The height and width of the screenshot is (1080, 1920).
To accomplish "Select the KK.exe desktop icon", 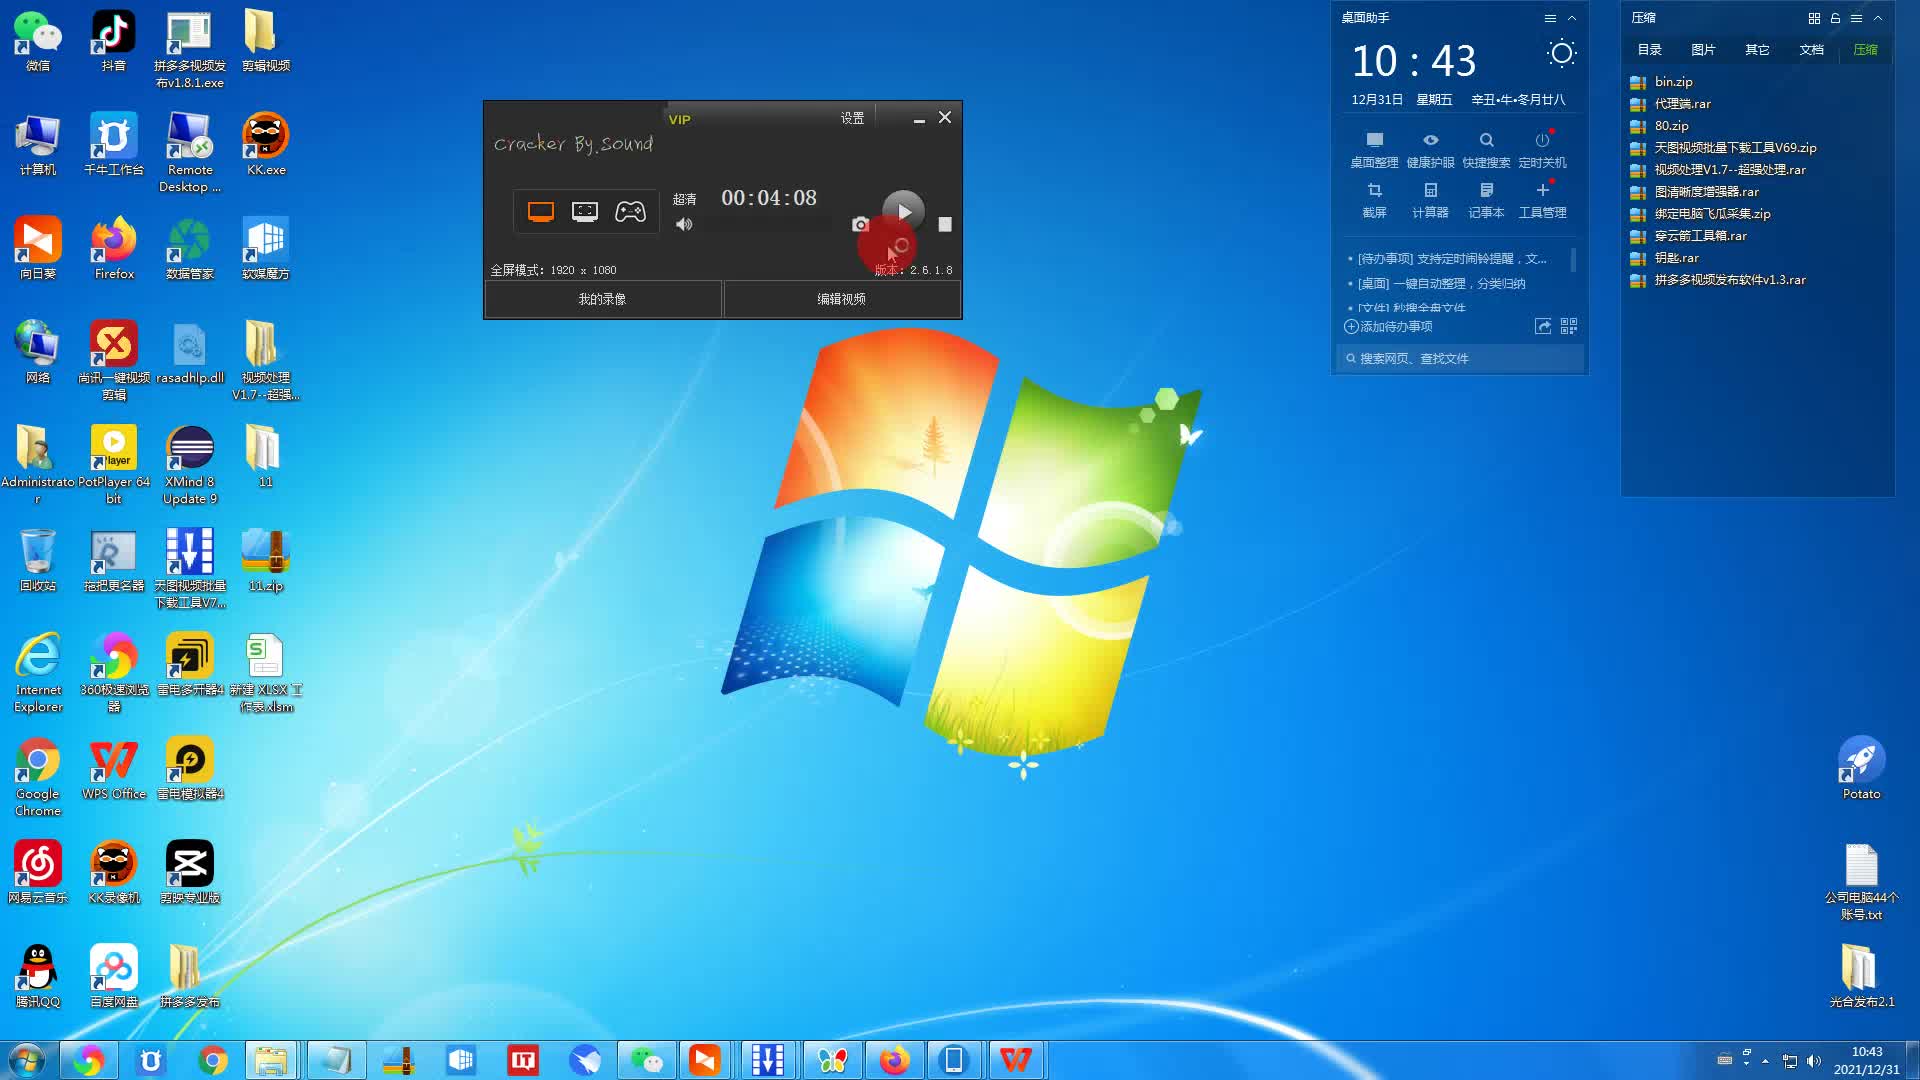I will click(266, 145).
